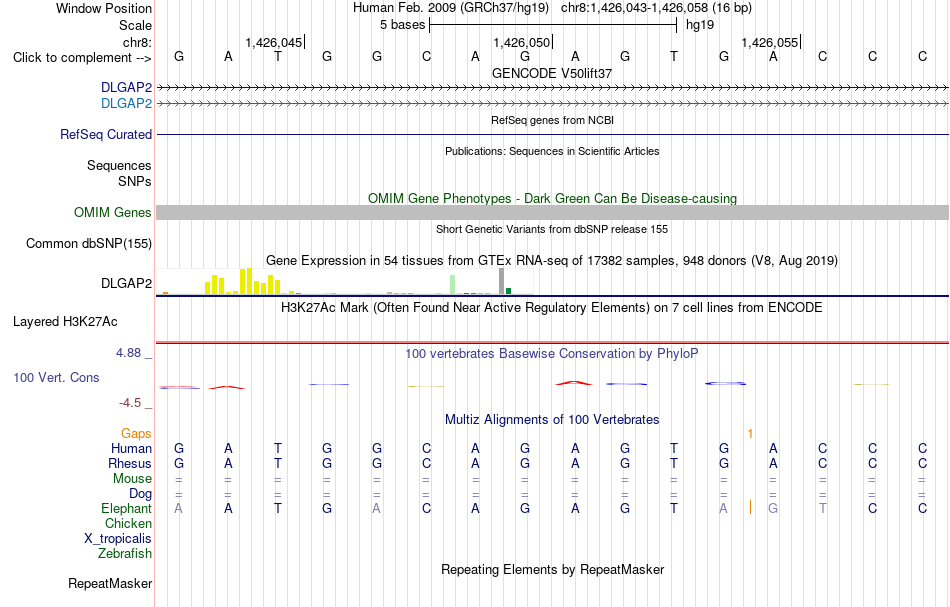Click the gray OMIM Genes bar
The height and width of the screenshot is (607, 950).
point(552,213)
